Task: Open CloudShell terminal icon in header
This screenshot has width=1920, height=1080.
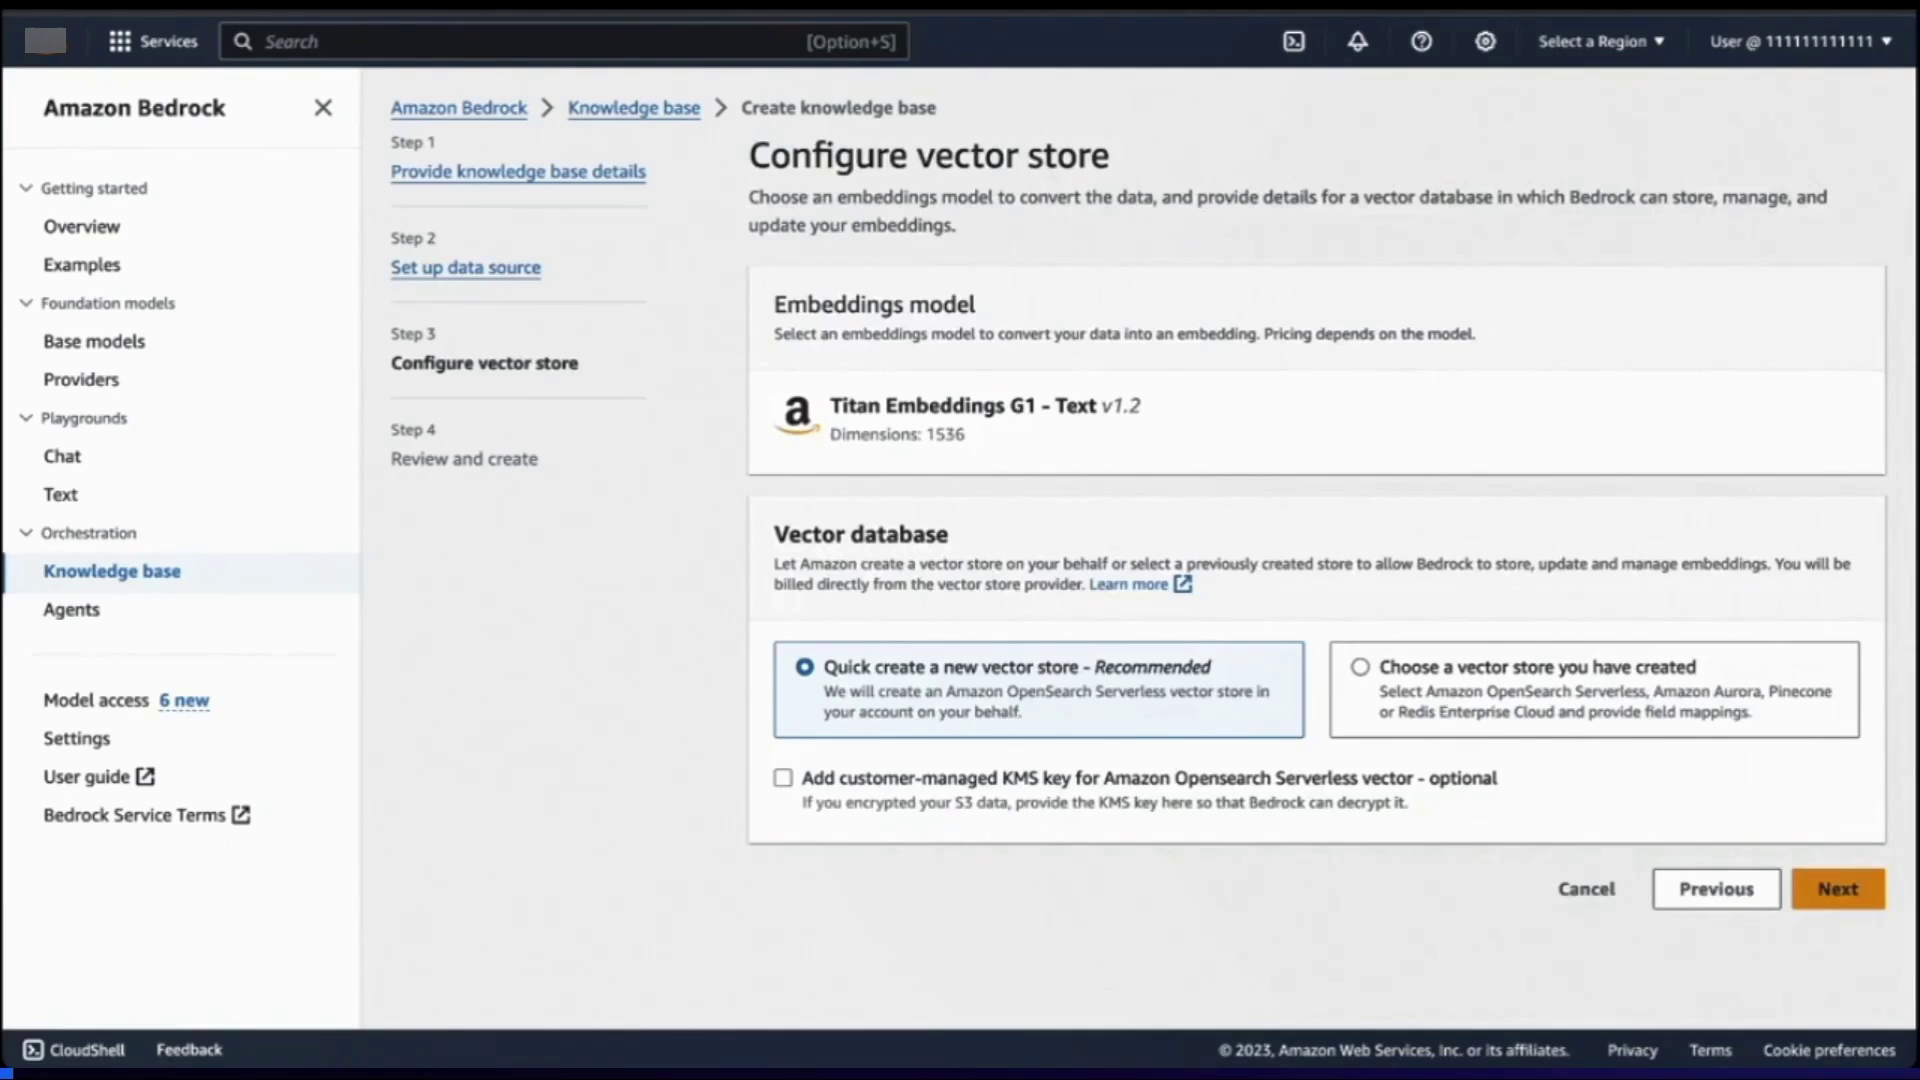Action: 1294,41
